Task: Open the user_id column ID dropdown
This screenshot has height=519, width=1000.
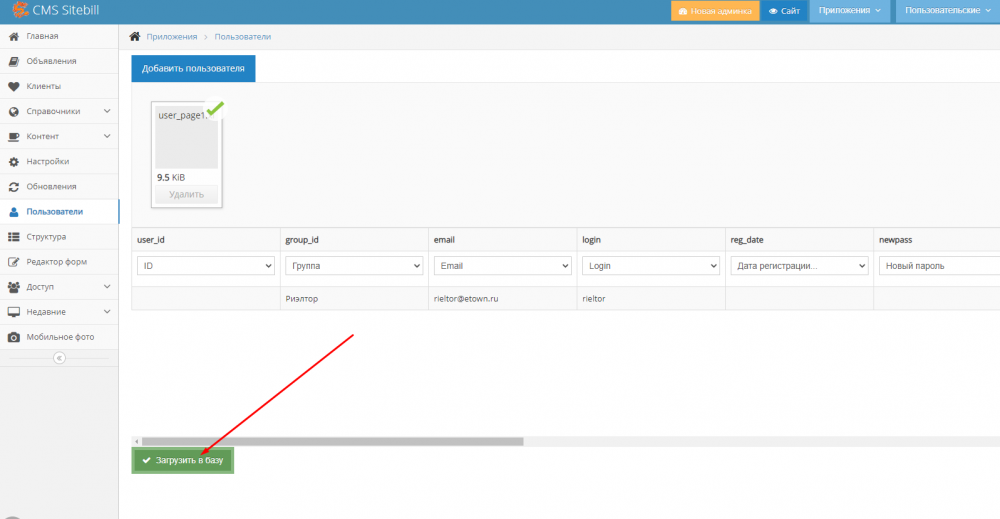Action: (x=205, y=266)
